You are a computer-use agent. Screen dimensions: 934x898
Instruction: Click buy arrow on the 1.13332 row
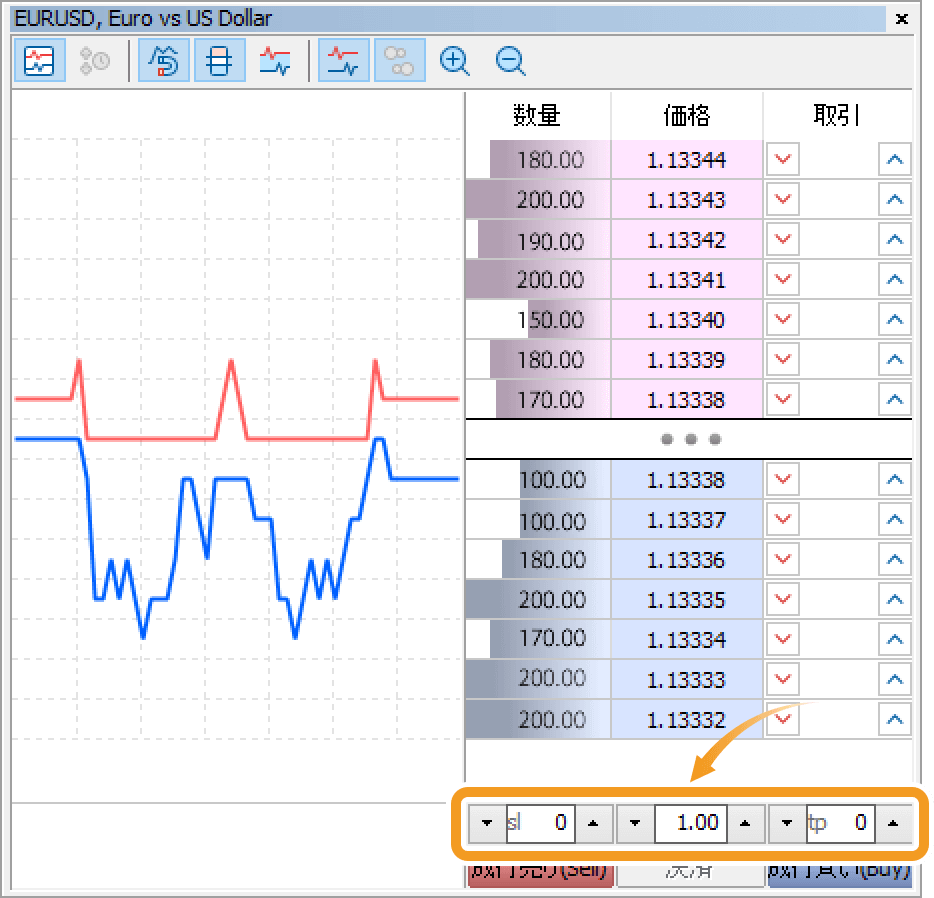click(x=895, y=719)
